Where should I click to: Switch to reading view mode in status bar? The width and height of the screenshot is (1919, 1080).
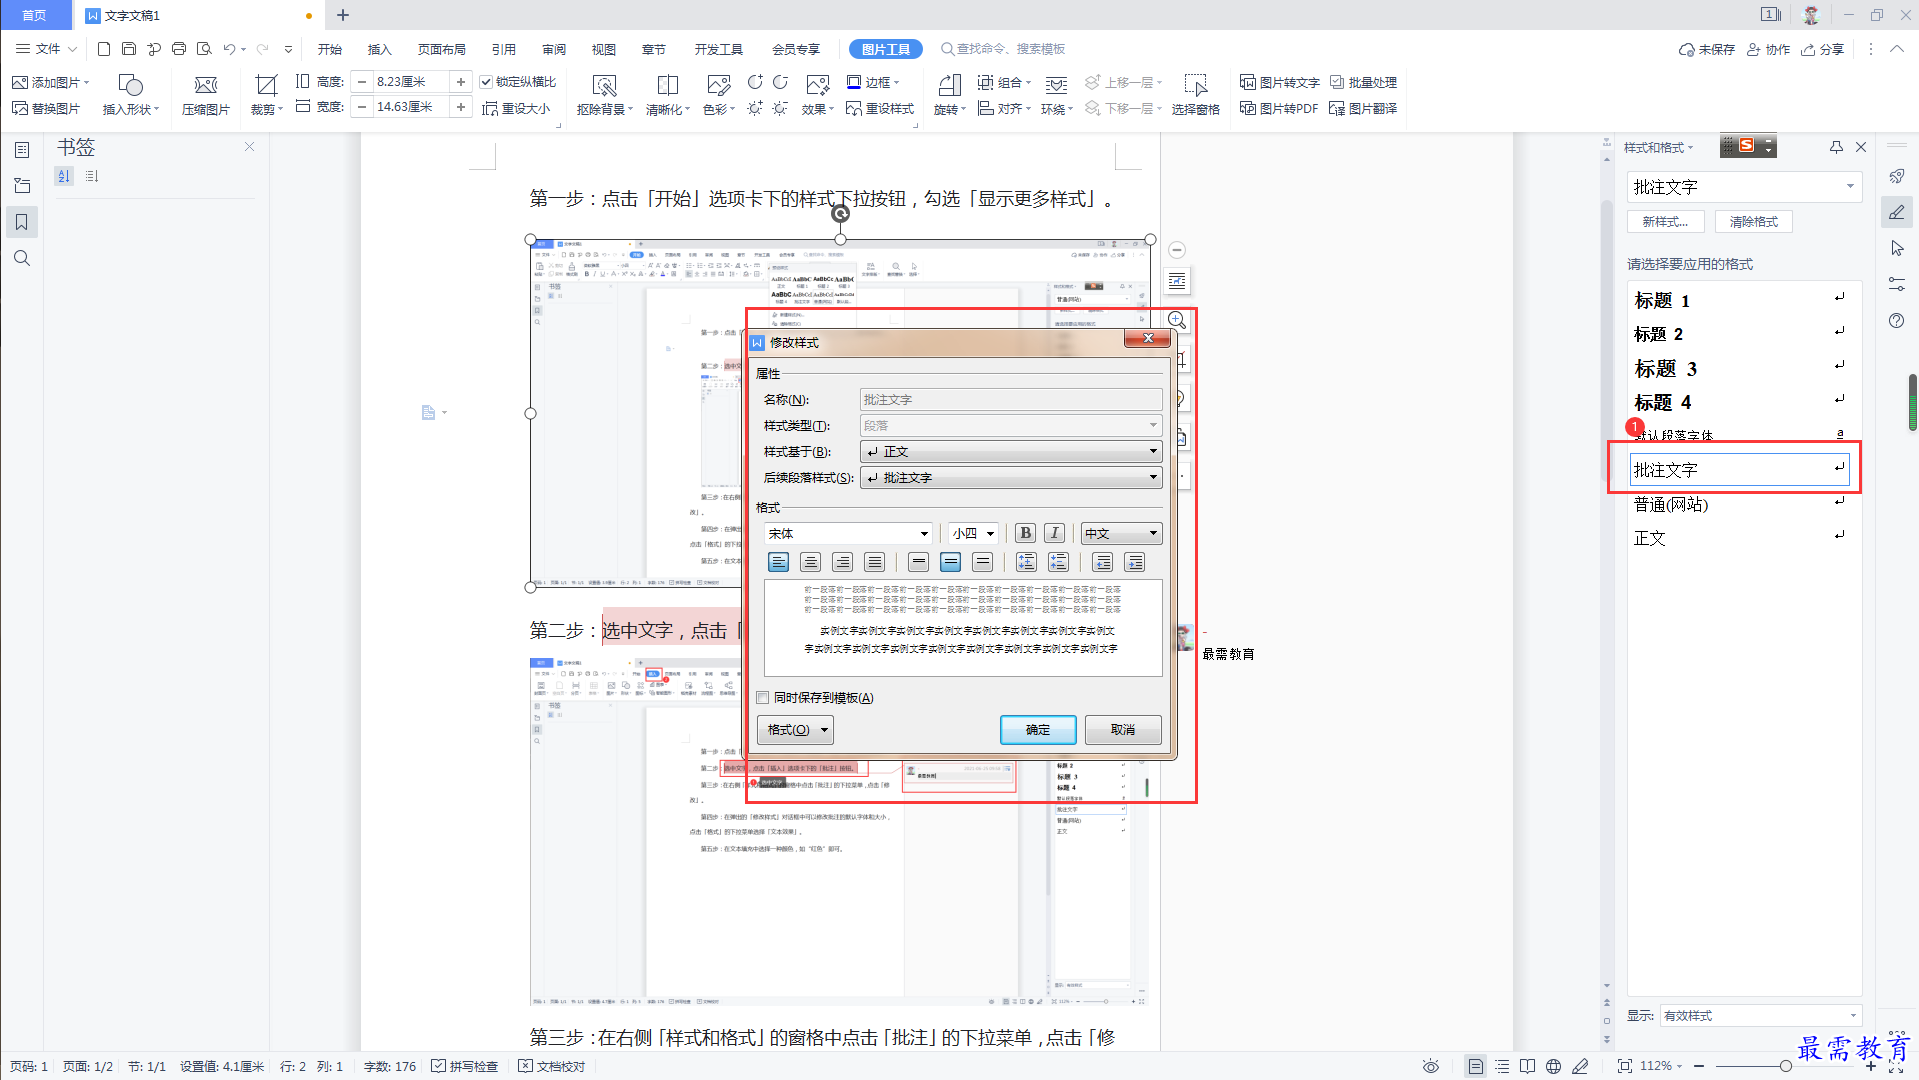pyautogui.click(x=1527, y=1066)
